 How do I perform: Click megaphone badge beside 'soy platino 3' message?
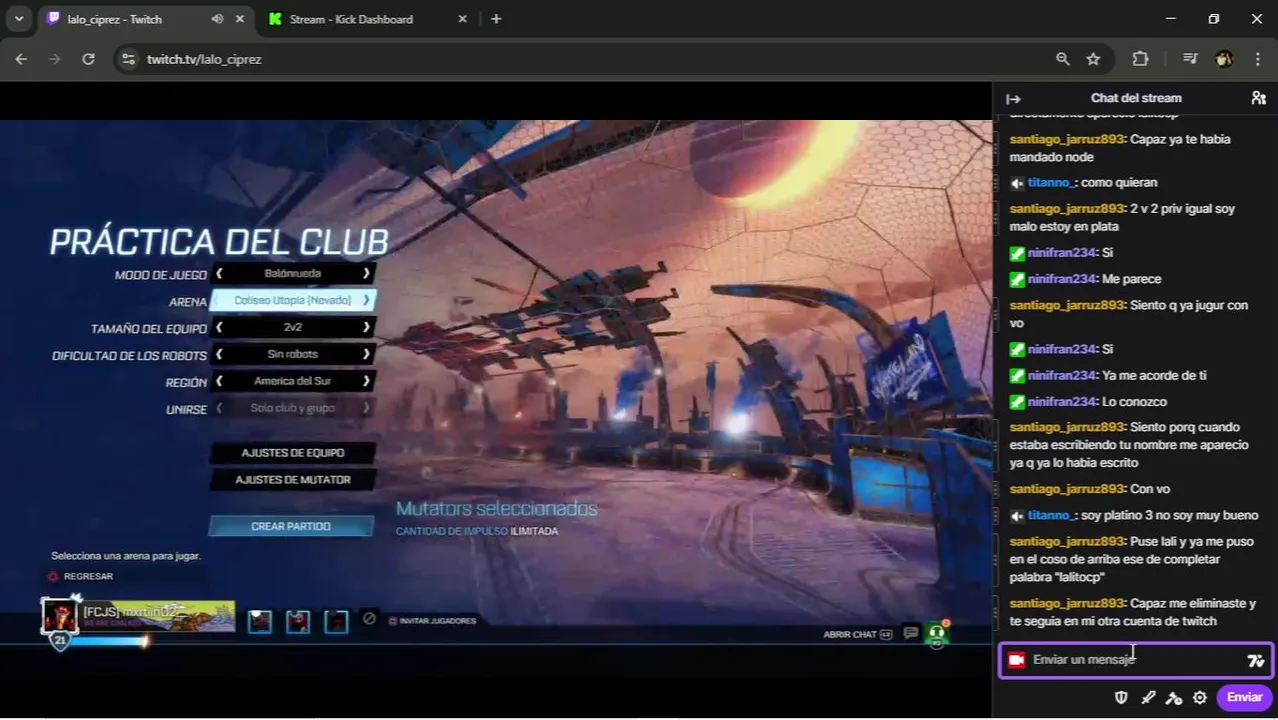(x=1017, y=515)
